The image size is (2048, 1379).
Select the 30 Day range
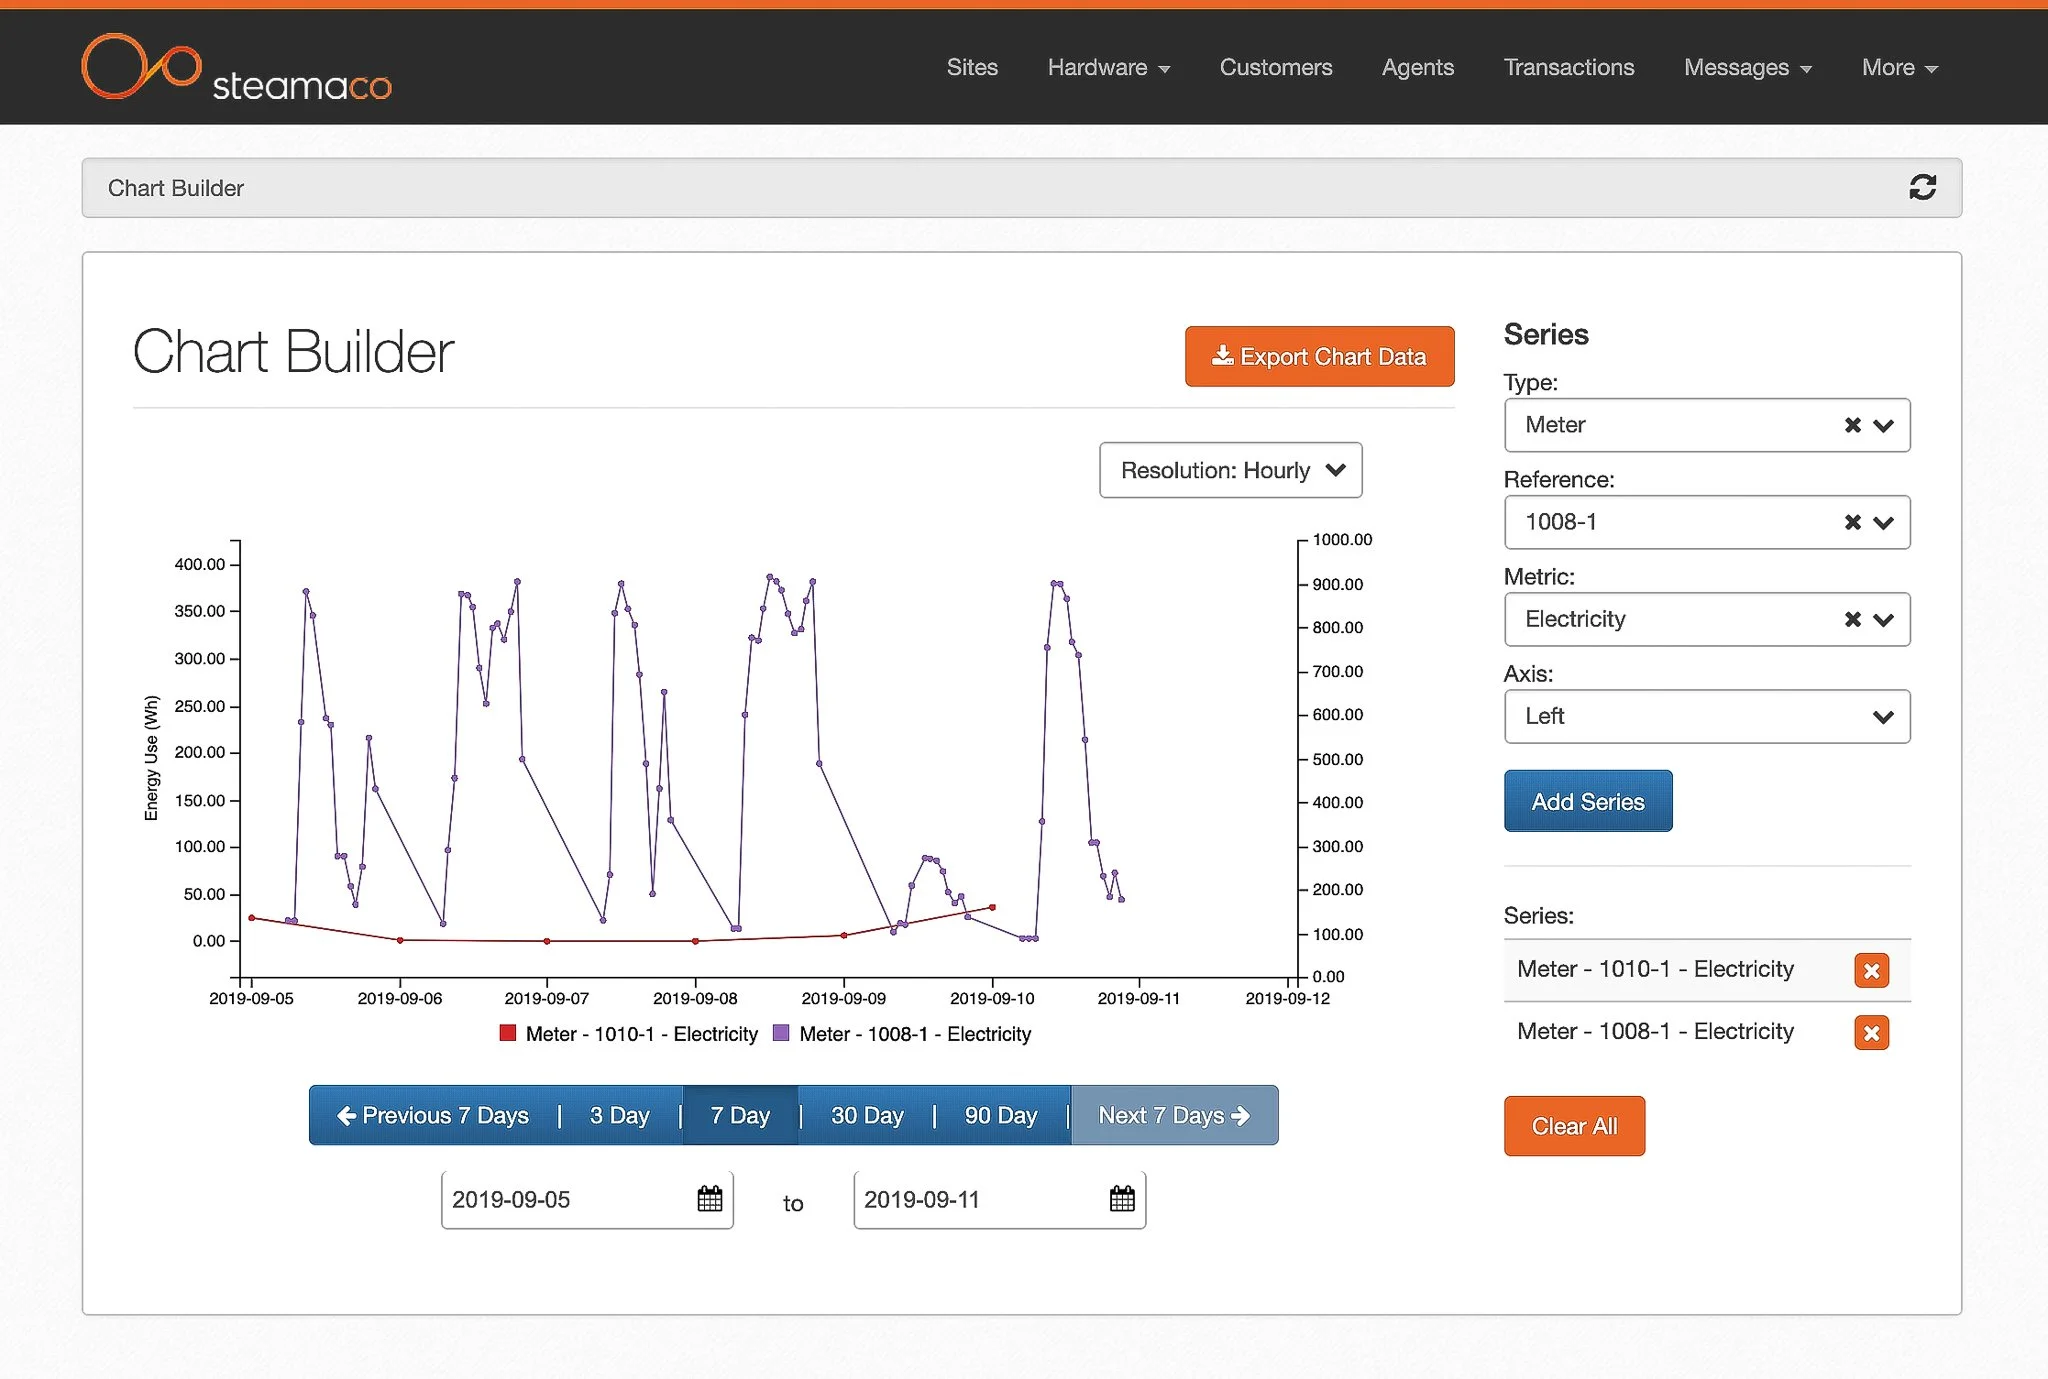tap(867, 1116)
